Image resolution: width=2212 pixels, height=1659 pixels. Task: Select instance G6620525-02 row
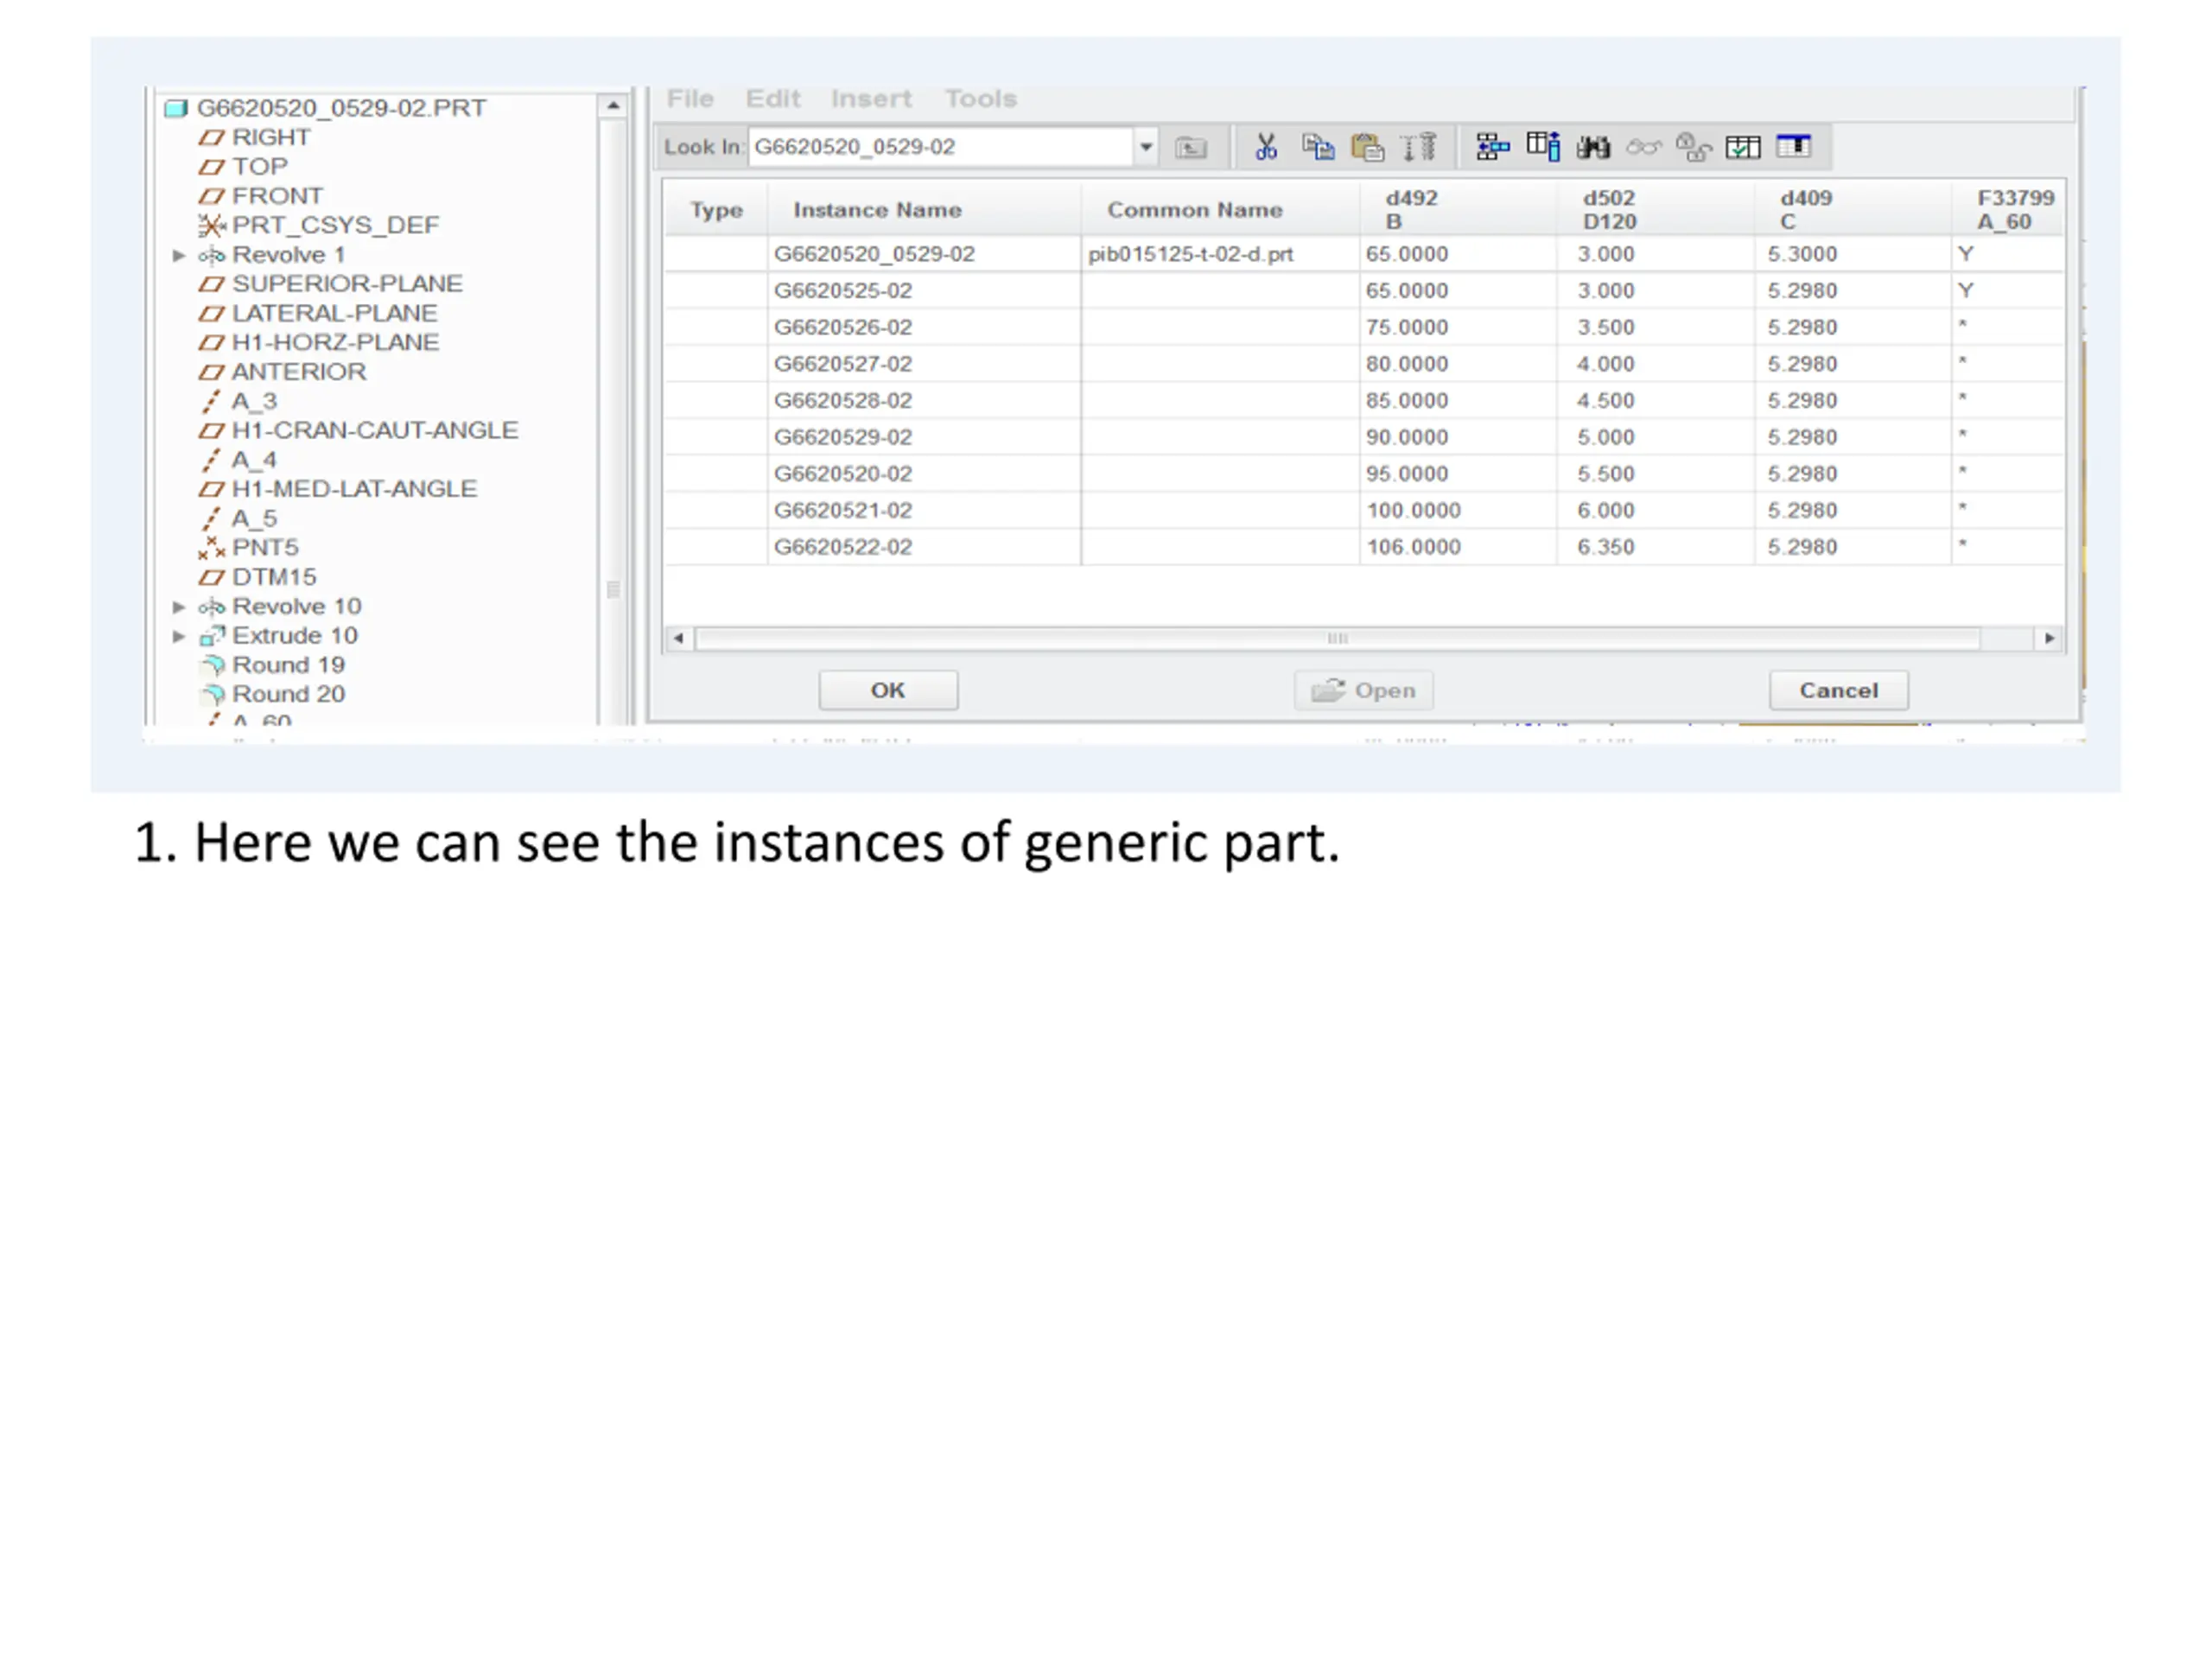[x=1365, y=291]
